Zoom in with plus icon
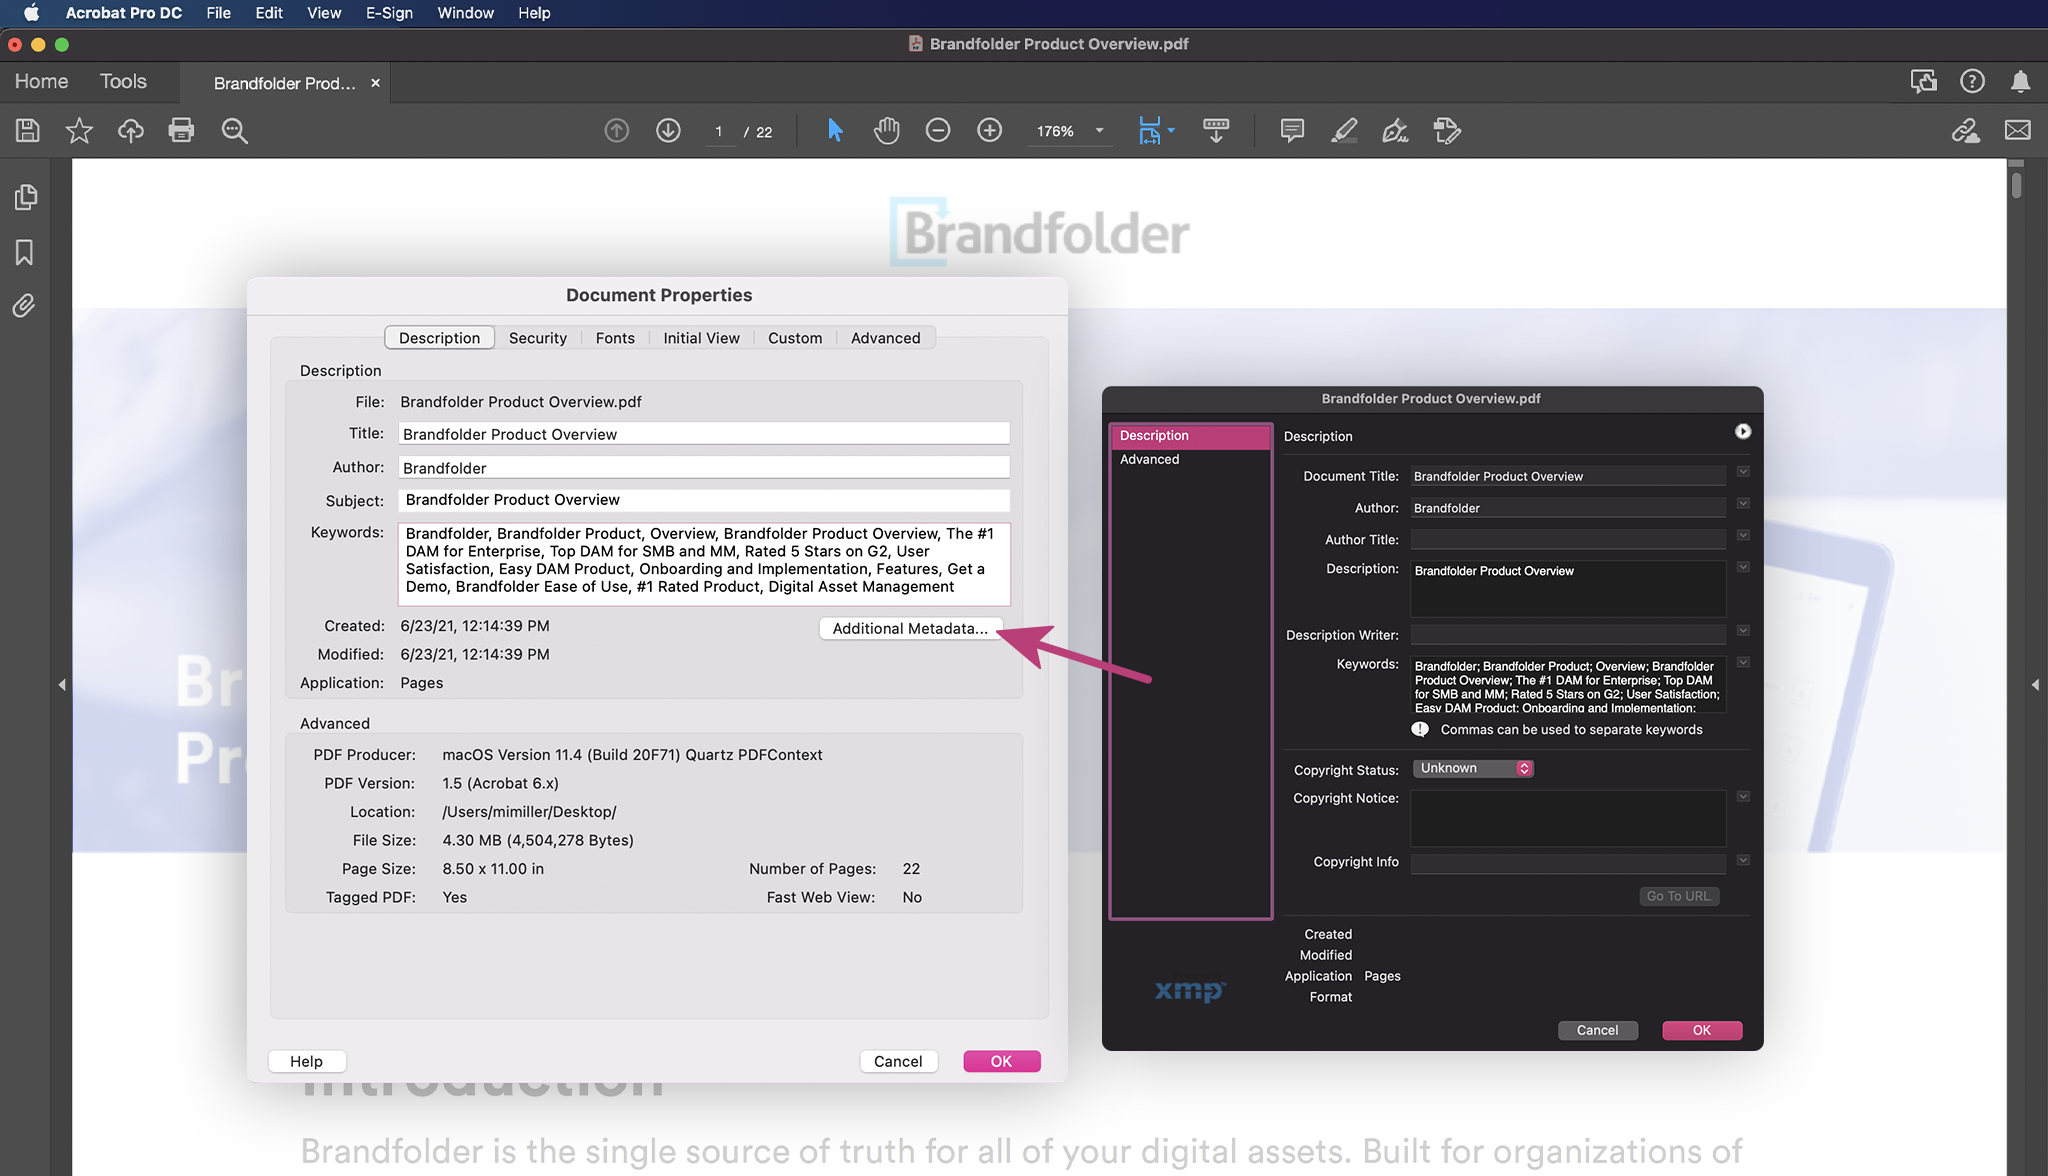2048x1176 pixels. [x=989, y=130]
